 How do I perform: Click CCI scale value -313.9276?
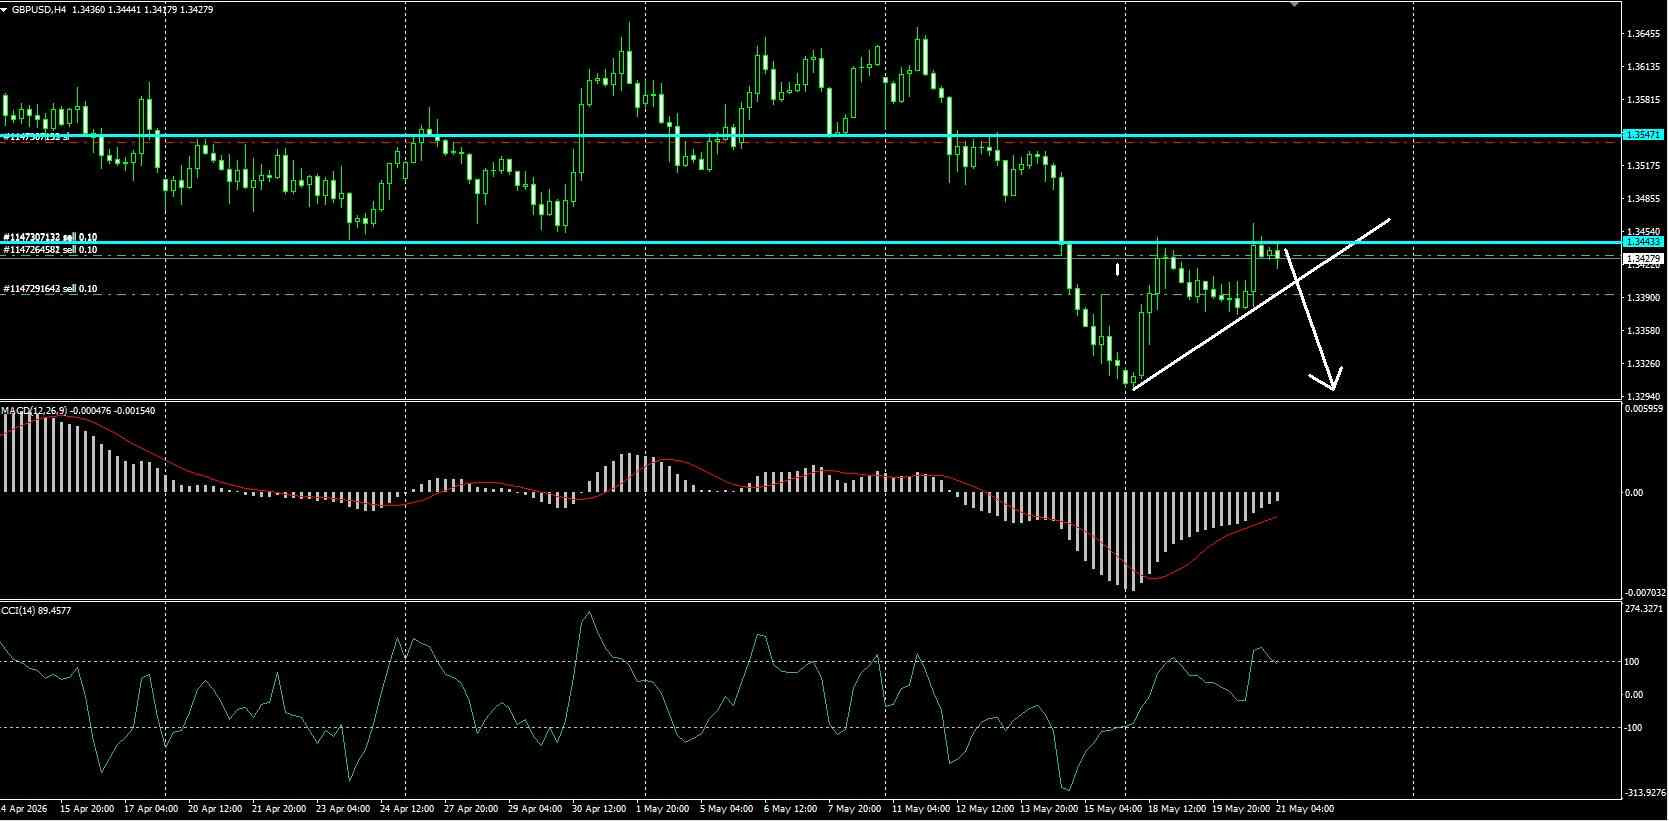1645,793
